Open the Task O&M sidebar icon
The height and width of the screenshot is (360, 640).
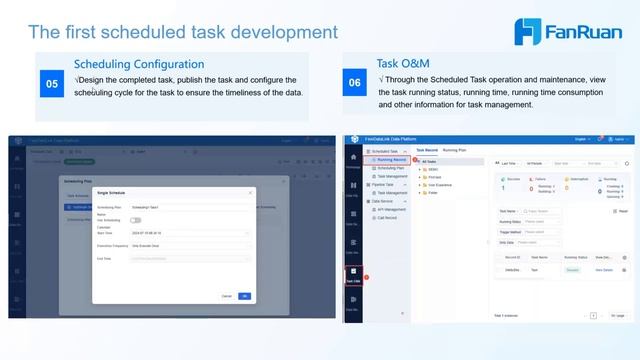pos(353,271)
